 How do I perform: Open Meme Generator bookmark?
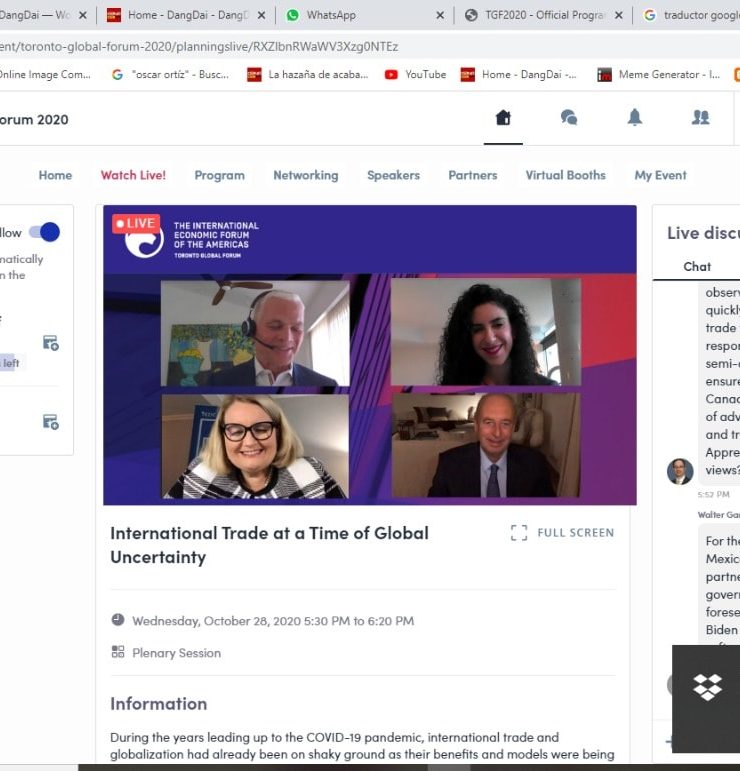pos(659,75)
